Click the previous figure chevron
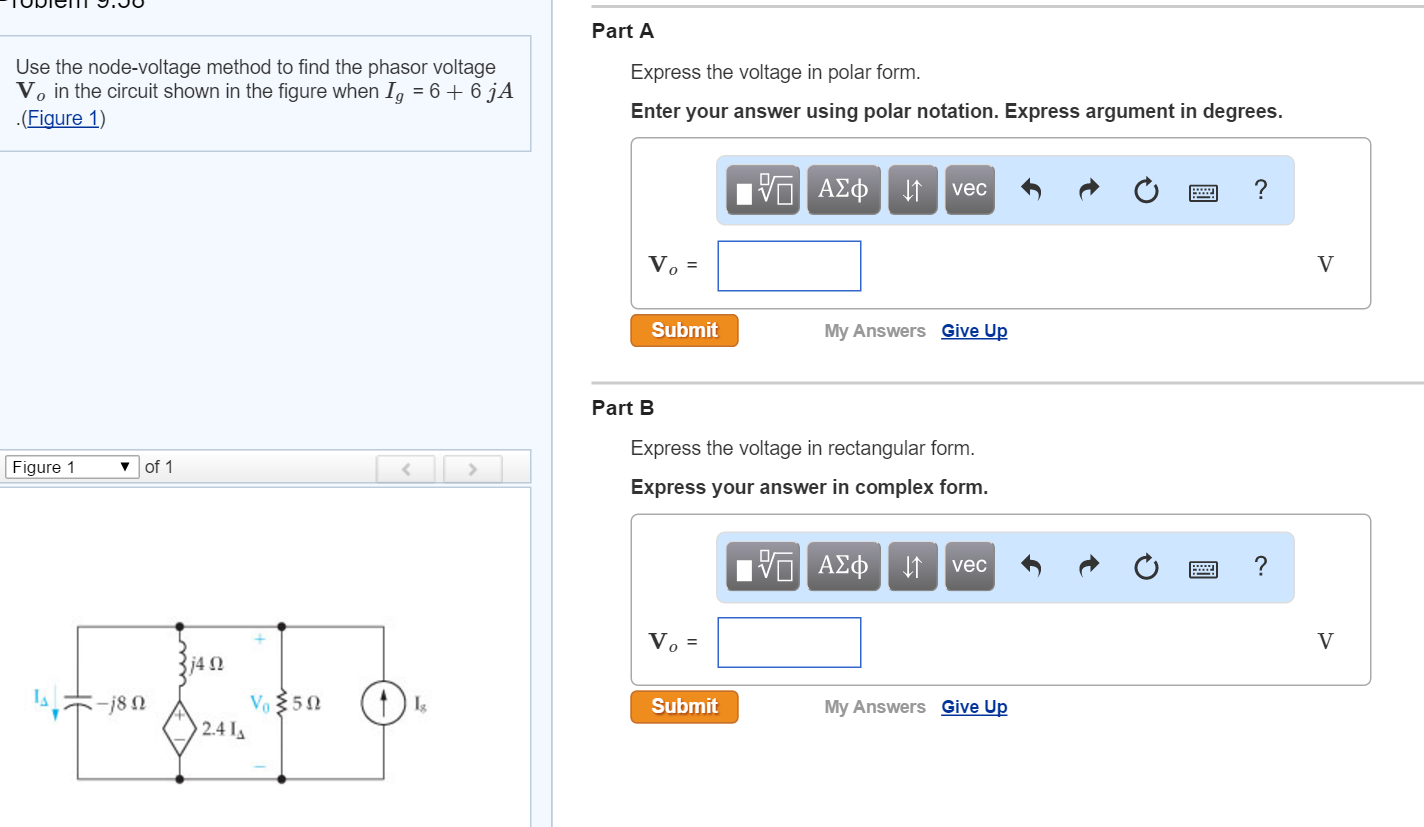Viewport: 1424px width, 827px height. pos(405,467)
